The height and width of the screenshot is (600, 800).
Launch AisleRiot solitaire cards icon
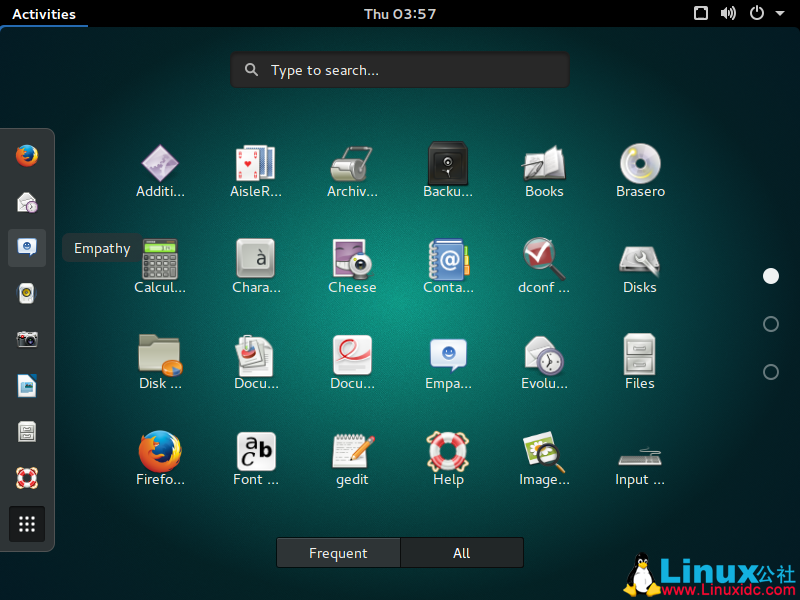[x=256, y=164]
